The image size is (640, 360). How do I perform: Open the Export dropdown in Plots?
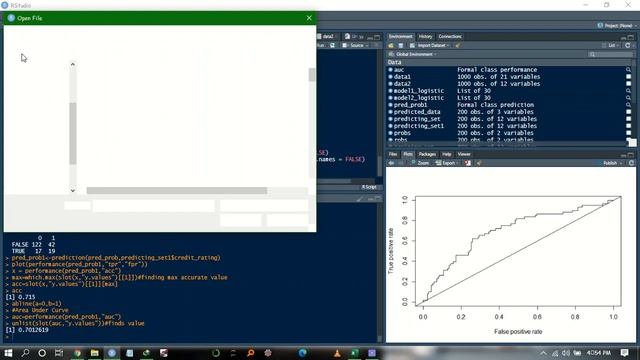coord(447,163)
